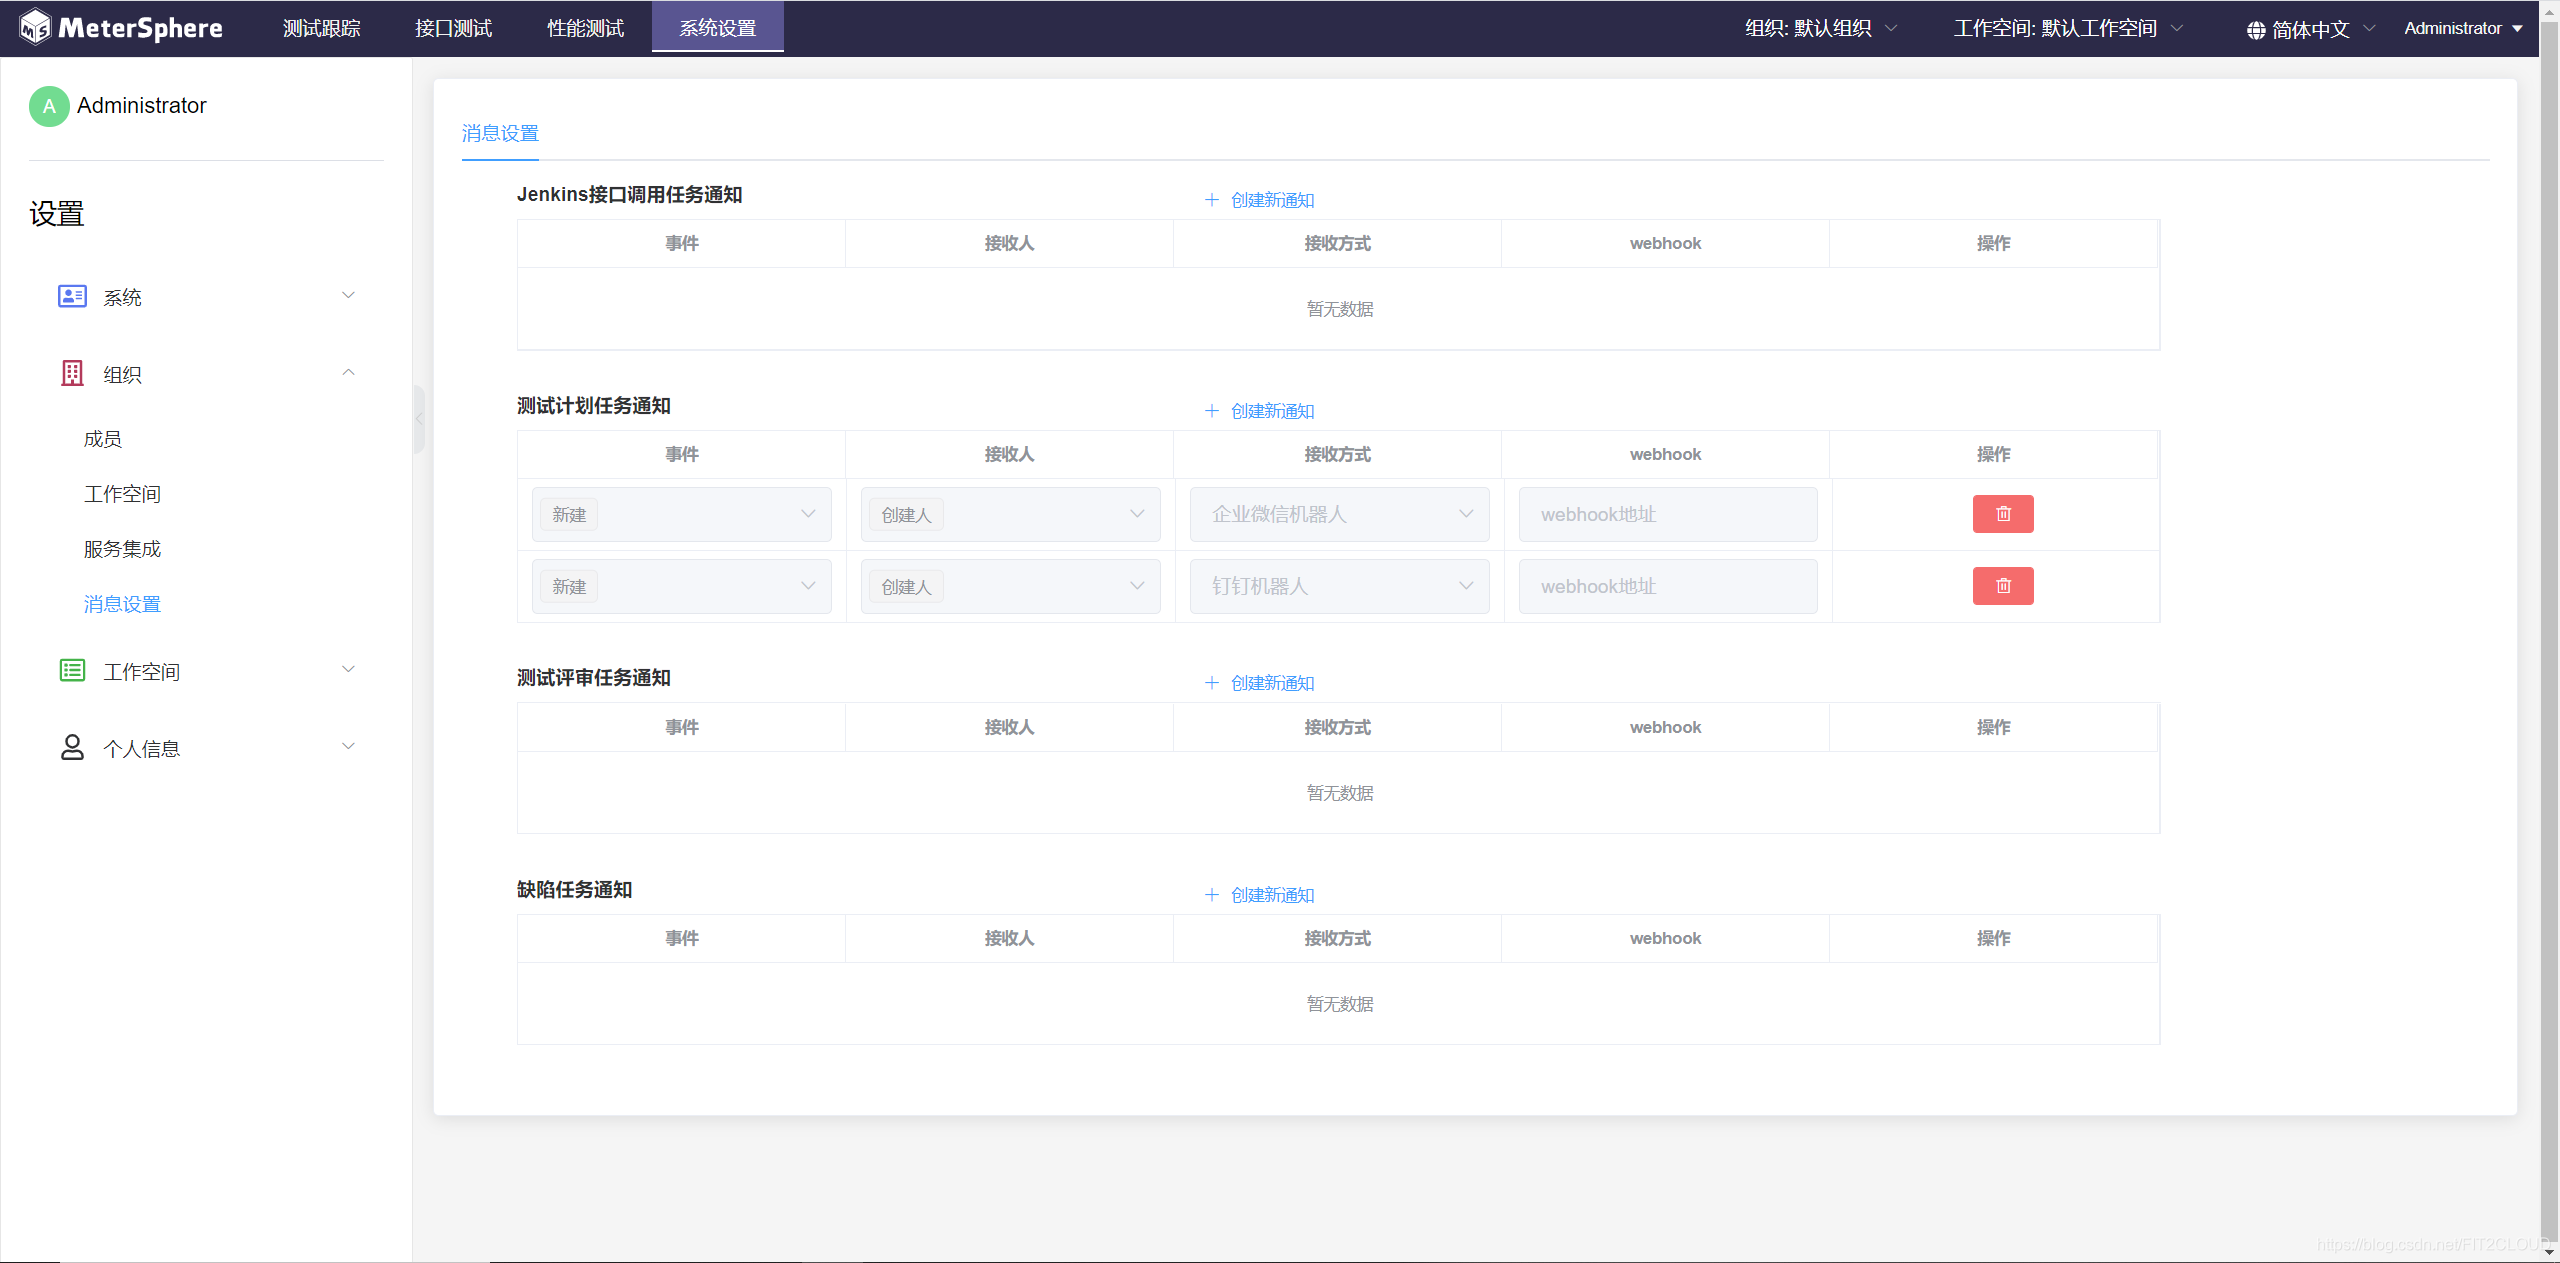The image size is (2560, 1263).
Task: Expand the System menu section
Action: [348, 296]
